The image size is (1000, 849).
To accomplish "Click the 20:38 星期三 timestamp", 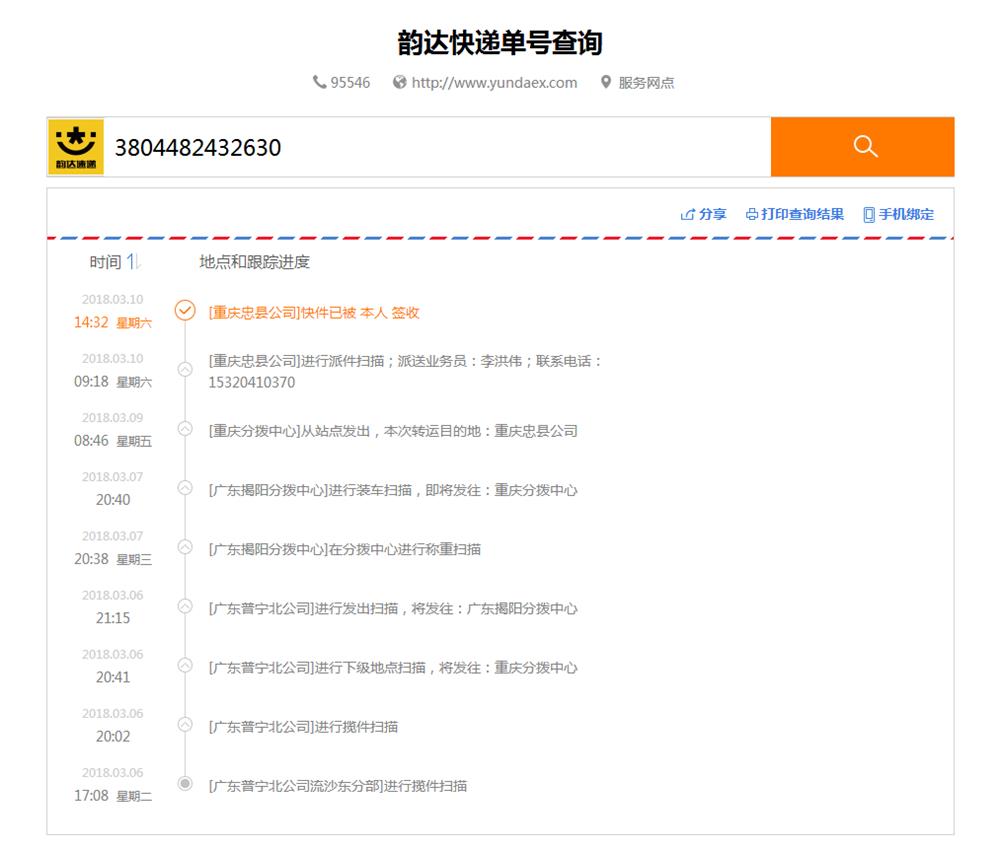I will [113, 559].
